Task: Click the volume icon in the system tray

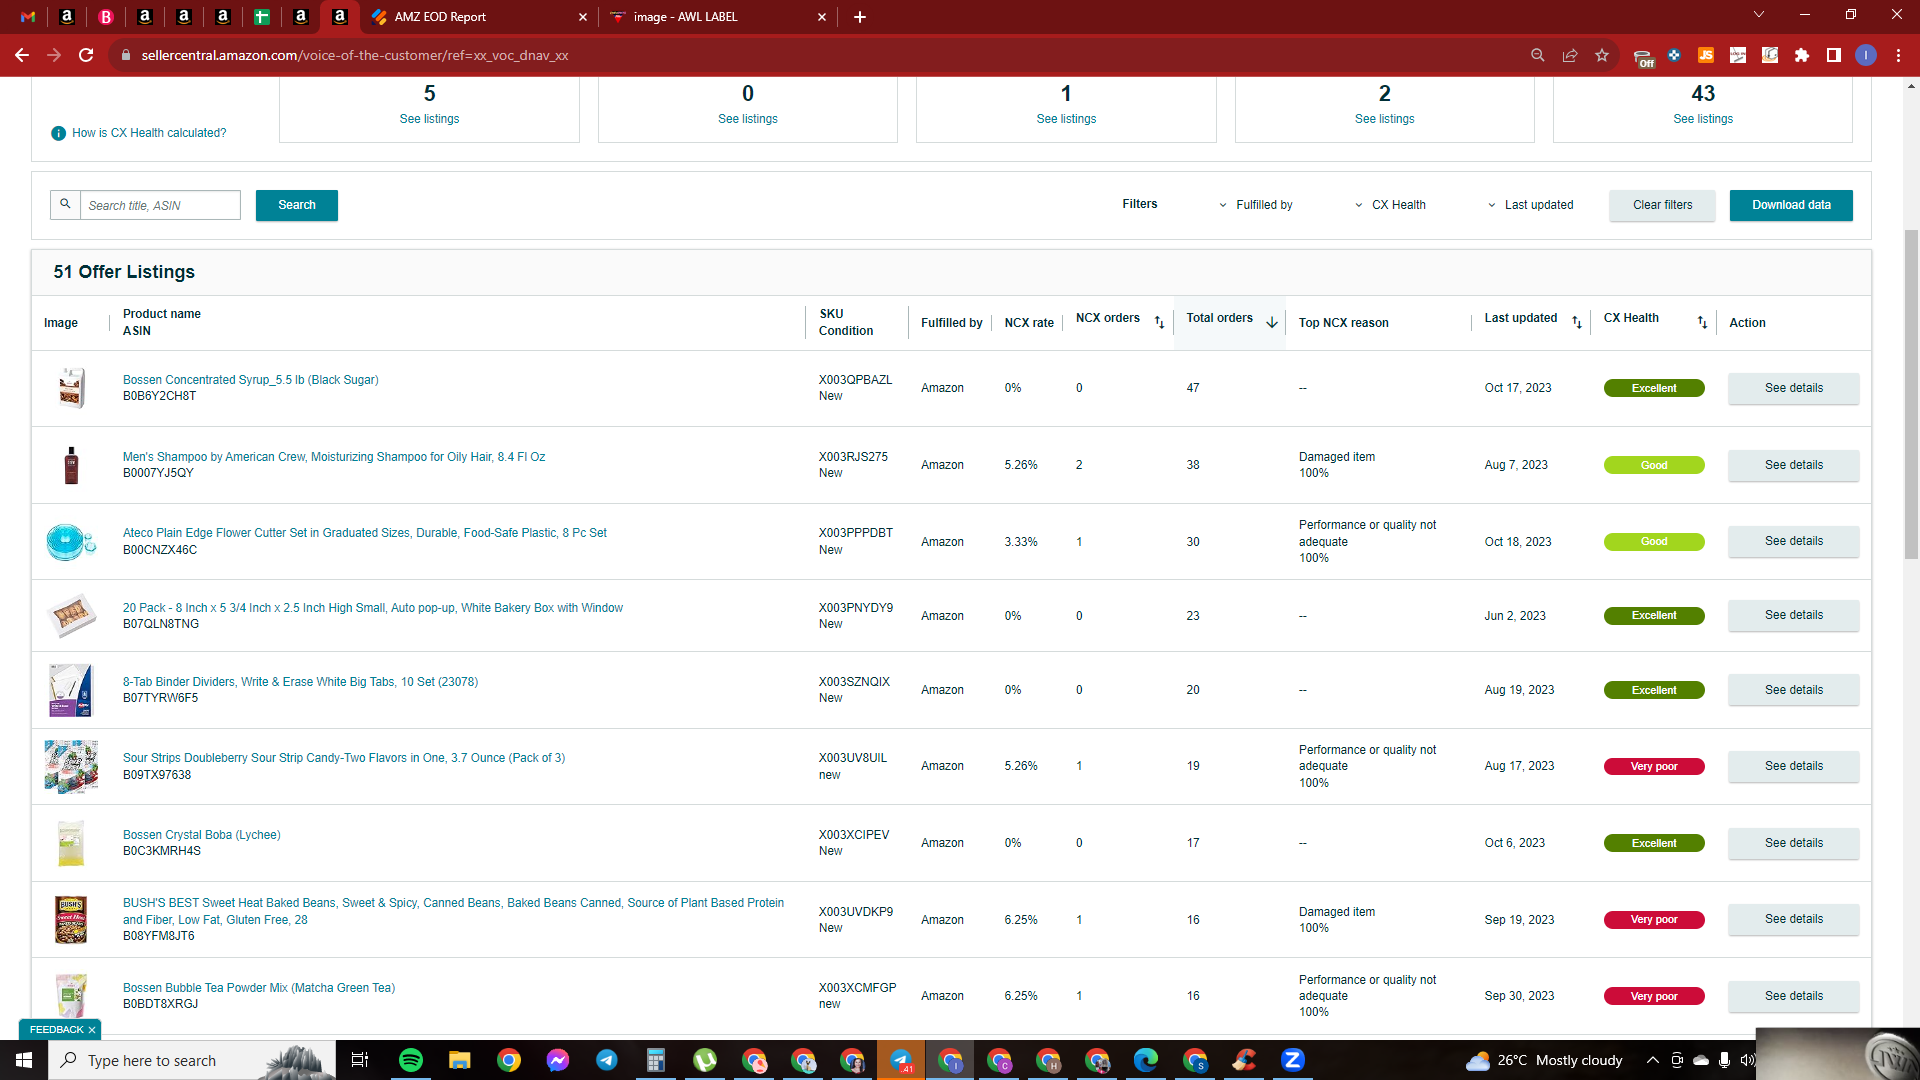Action: 1747,1060
